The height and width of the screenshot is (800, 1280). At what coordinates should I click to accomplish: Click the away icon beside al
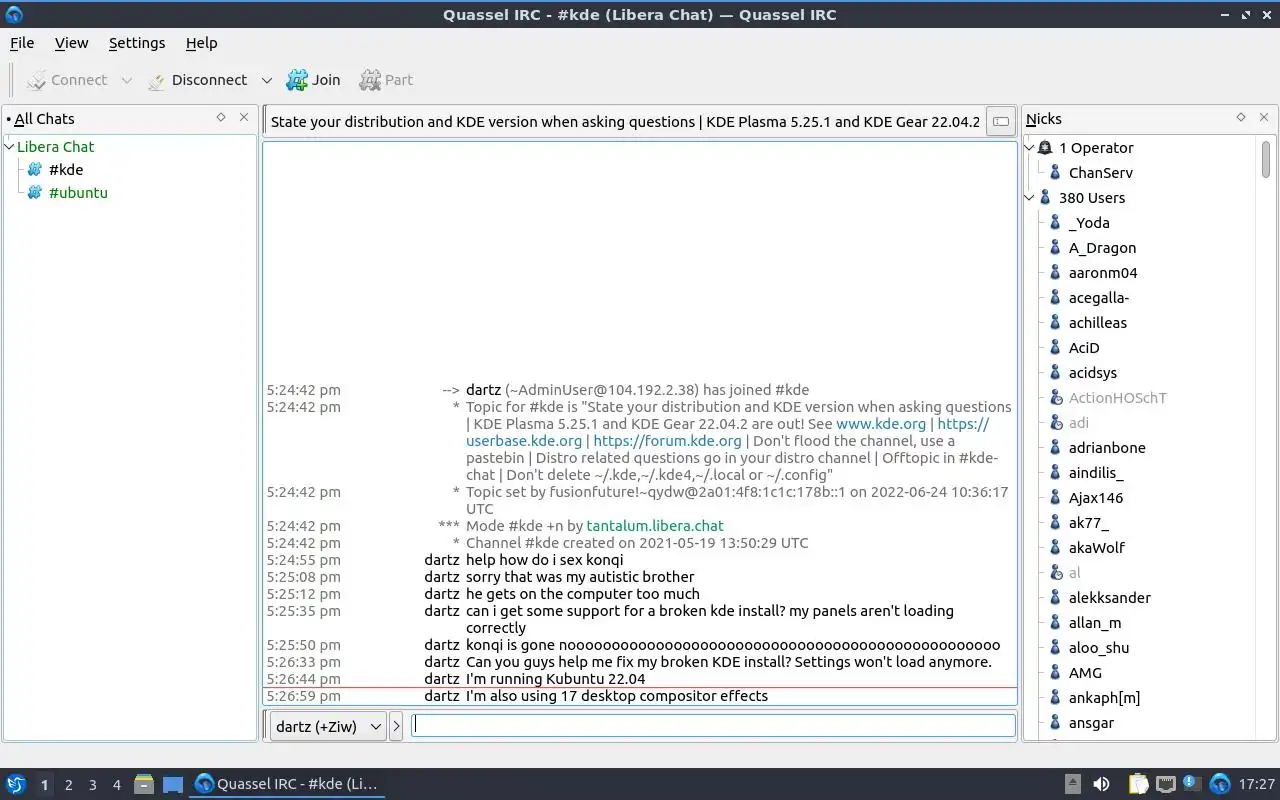point(1055,572)
